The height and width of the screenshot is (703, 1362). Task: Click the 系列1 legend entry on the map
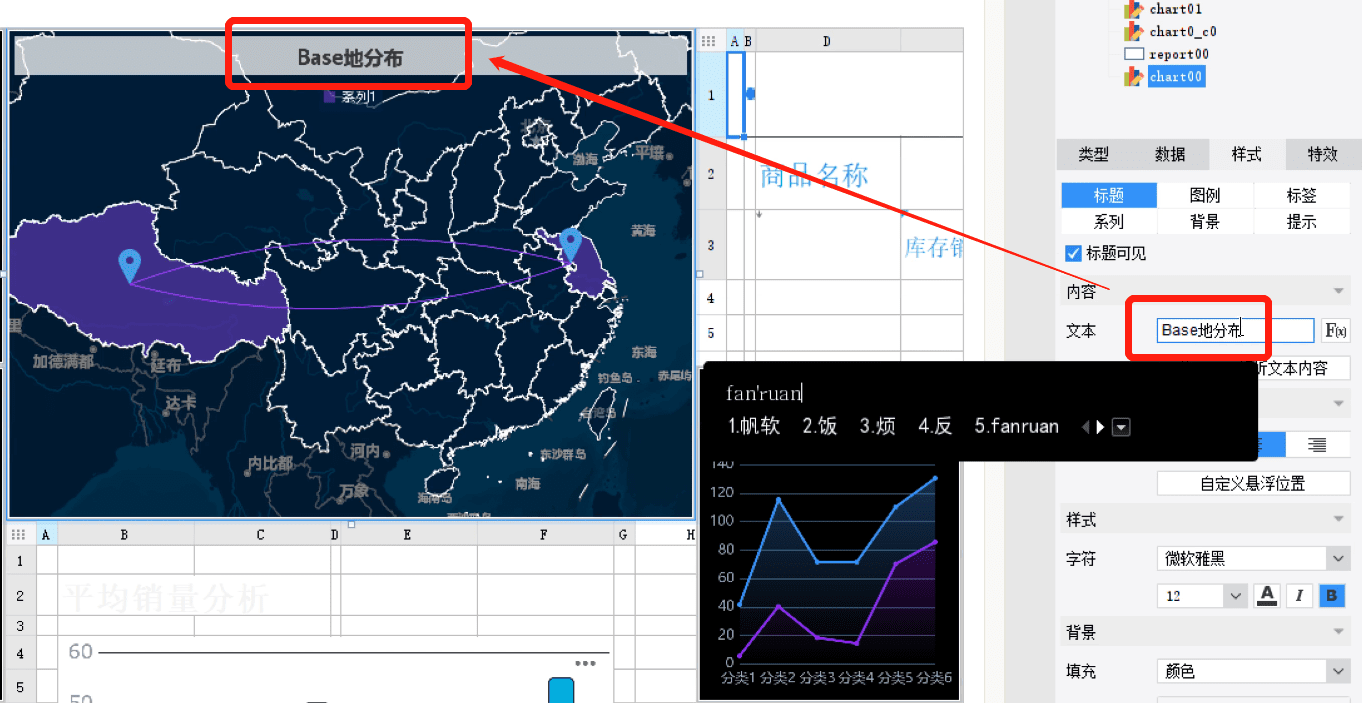click(x=349, y=97)
